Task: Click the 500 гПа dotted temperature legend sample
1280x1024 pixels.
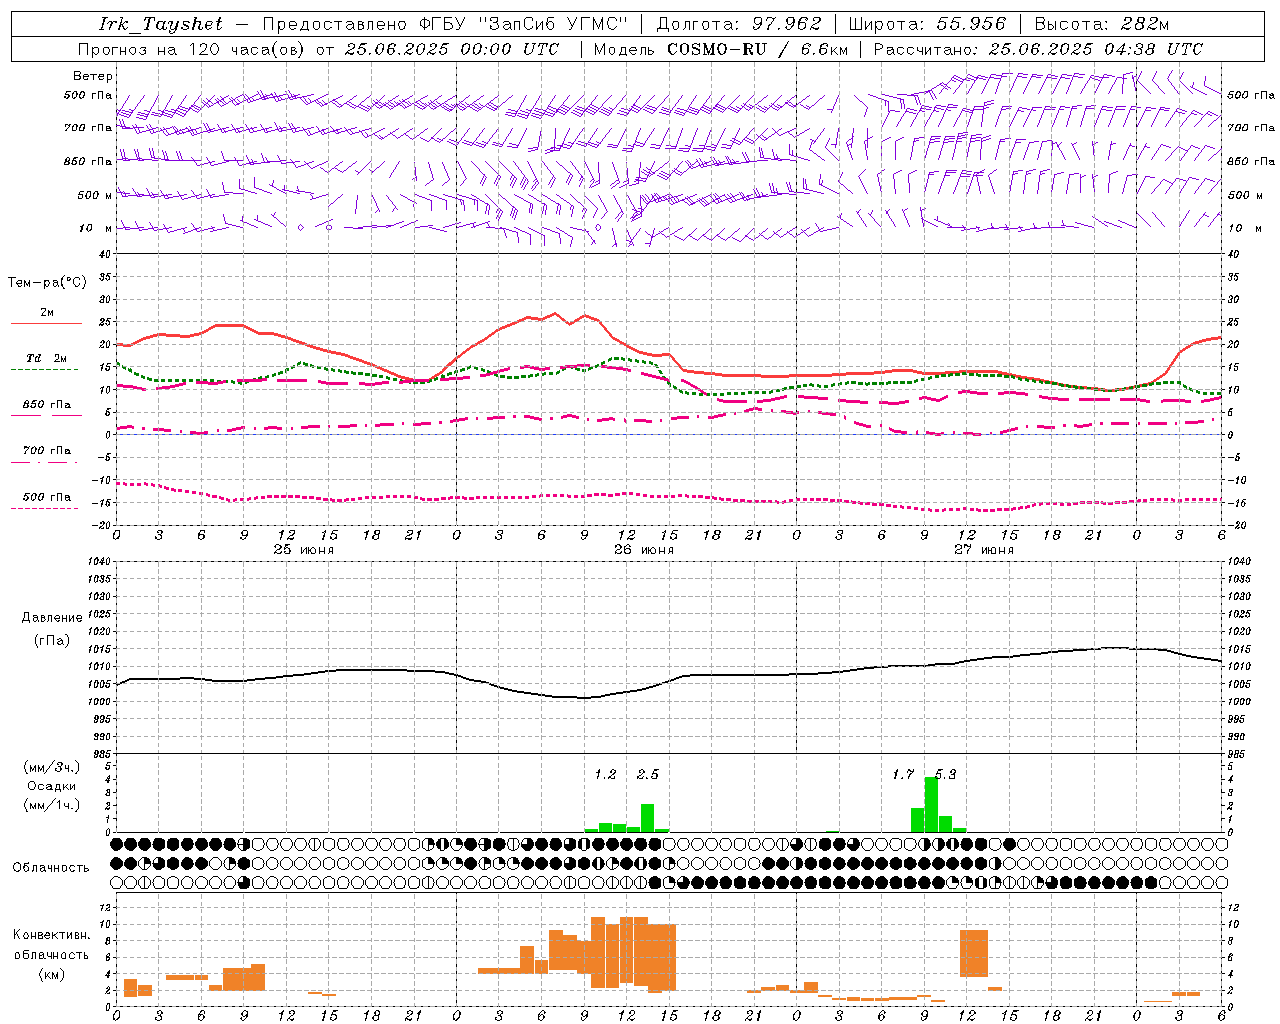Action: pos(44,508)
